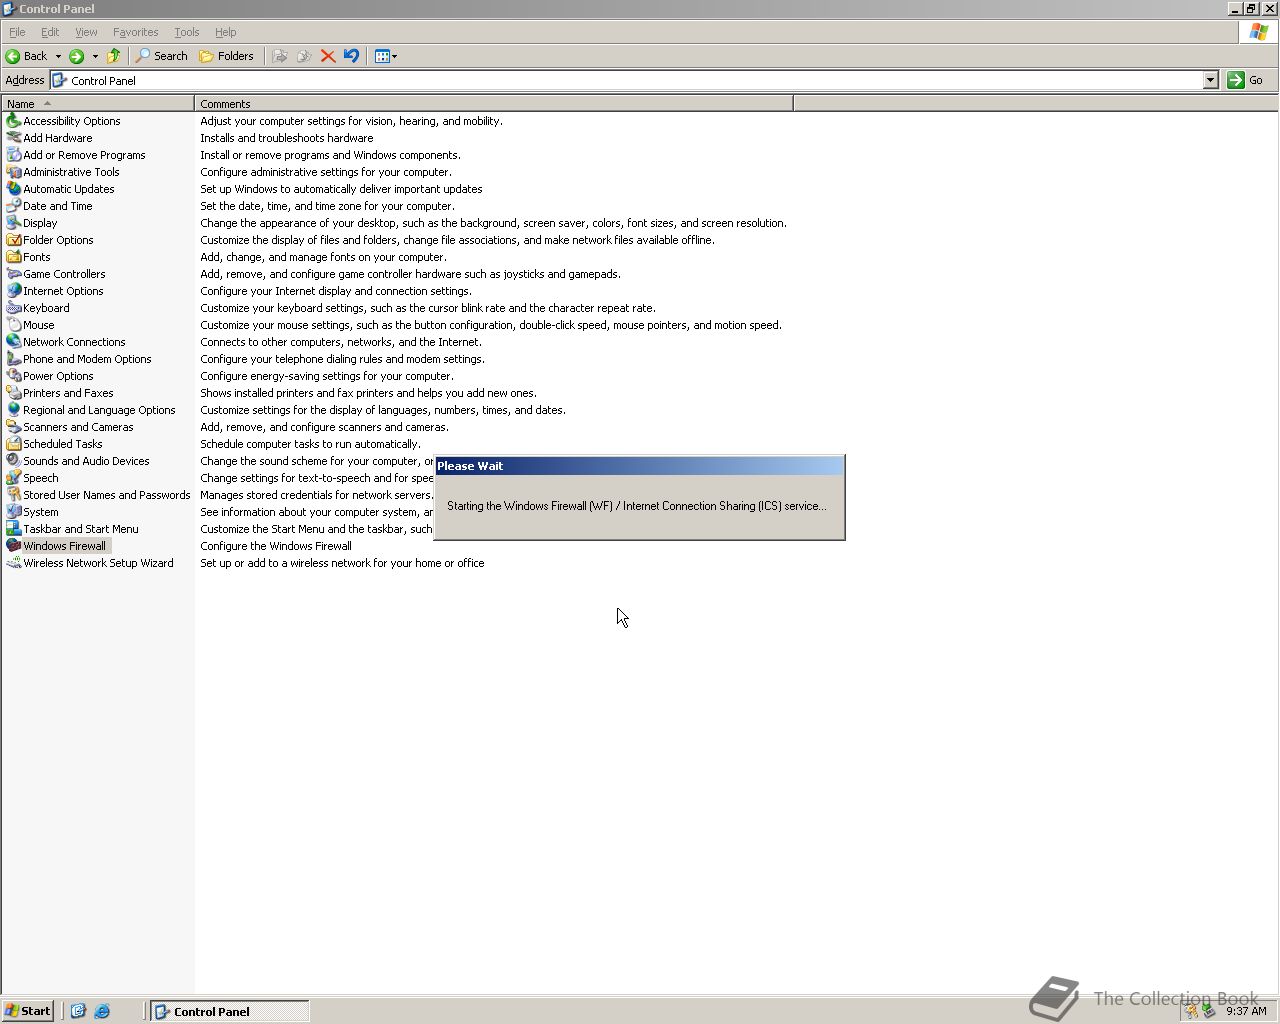
Task: Click the Copy To toolbar icon
Action: click(304, 56)
